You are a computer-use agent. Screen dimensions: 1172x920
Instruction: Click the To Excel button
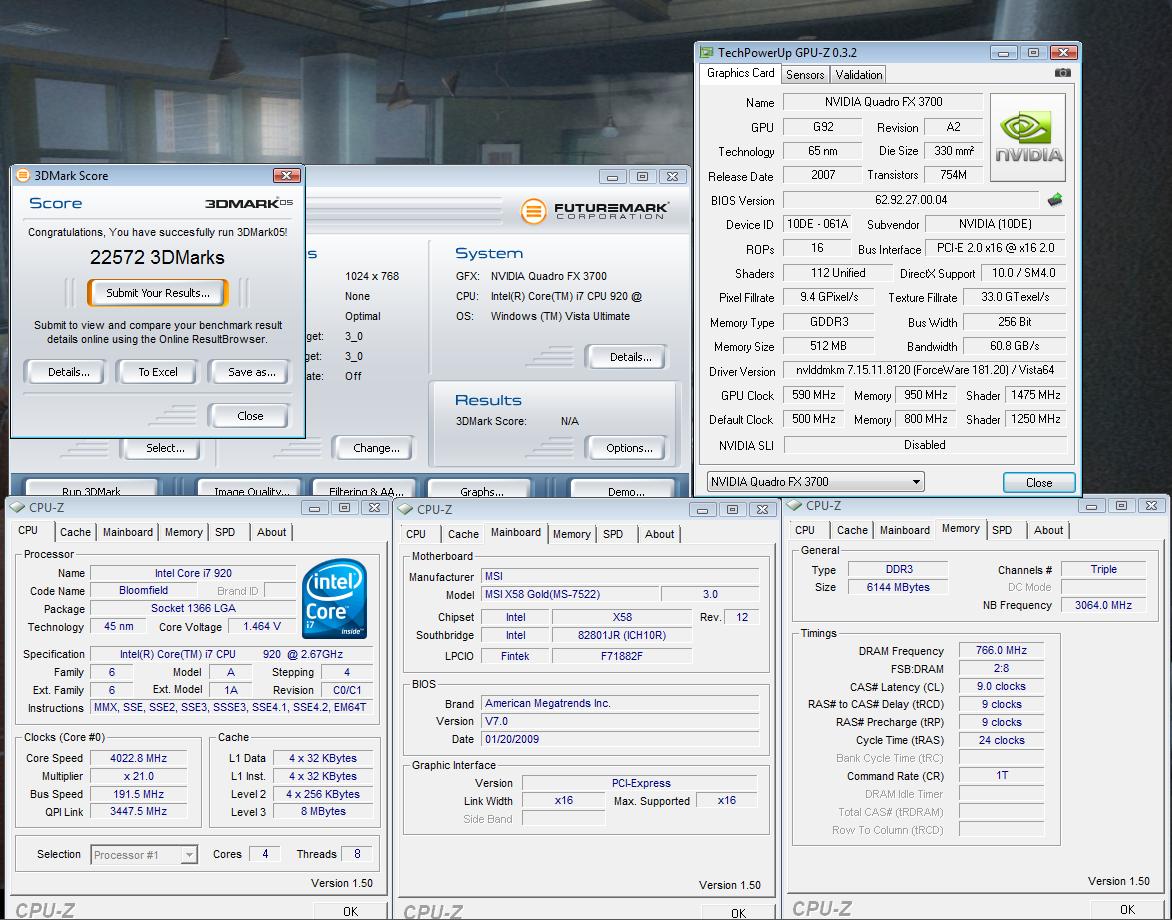158,372
